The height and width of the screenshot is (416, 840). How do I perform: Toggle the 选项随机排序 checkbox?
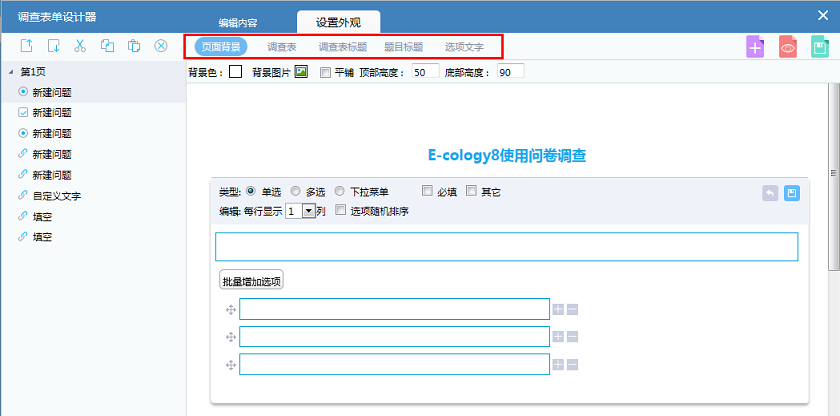pos(340,210)
